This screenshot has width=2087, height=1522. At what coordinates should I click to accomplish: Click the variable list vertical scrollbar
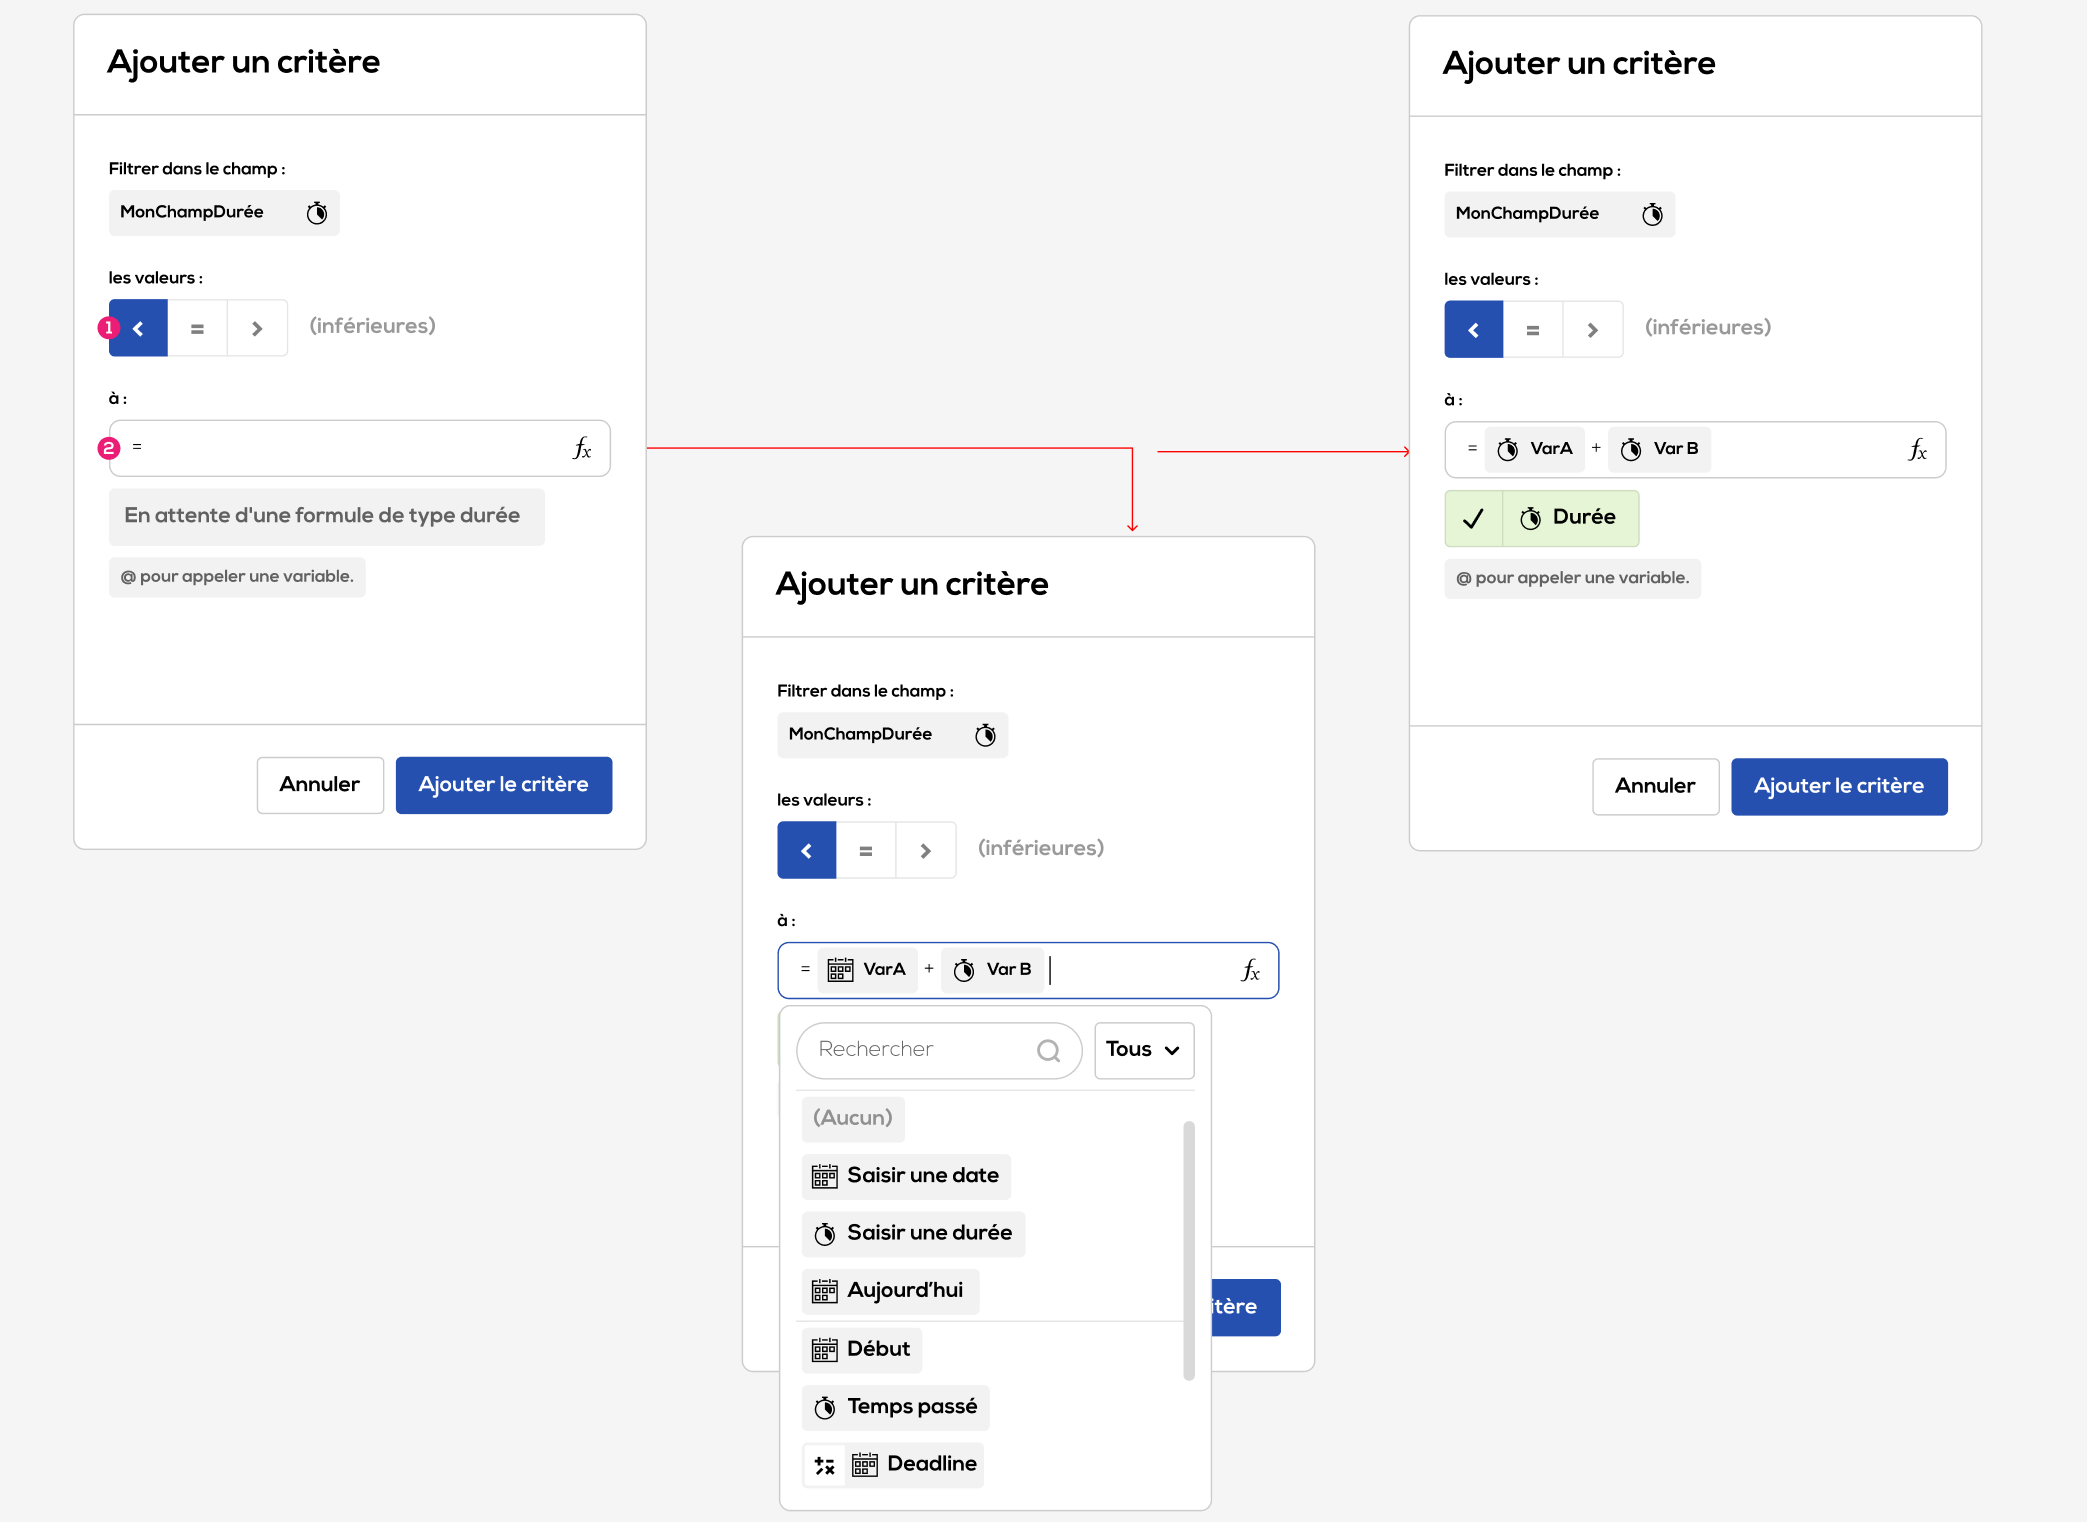1188,1250
